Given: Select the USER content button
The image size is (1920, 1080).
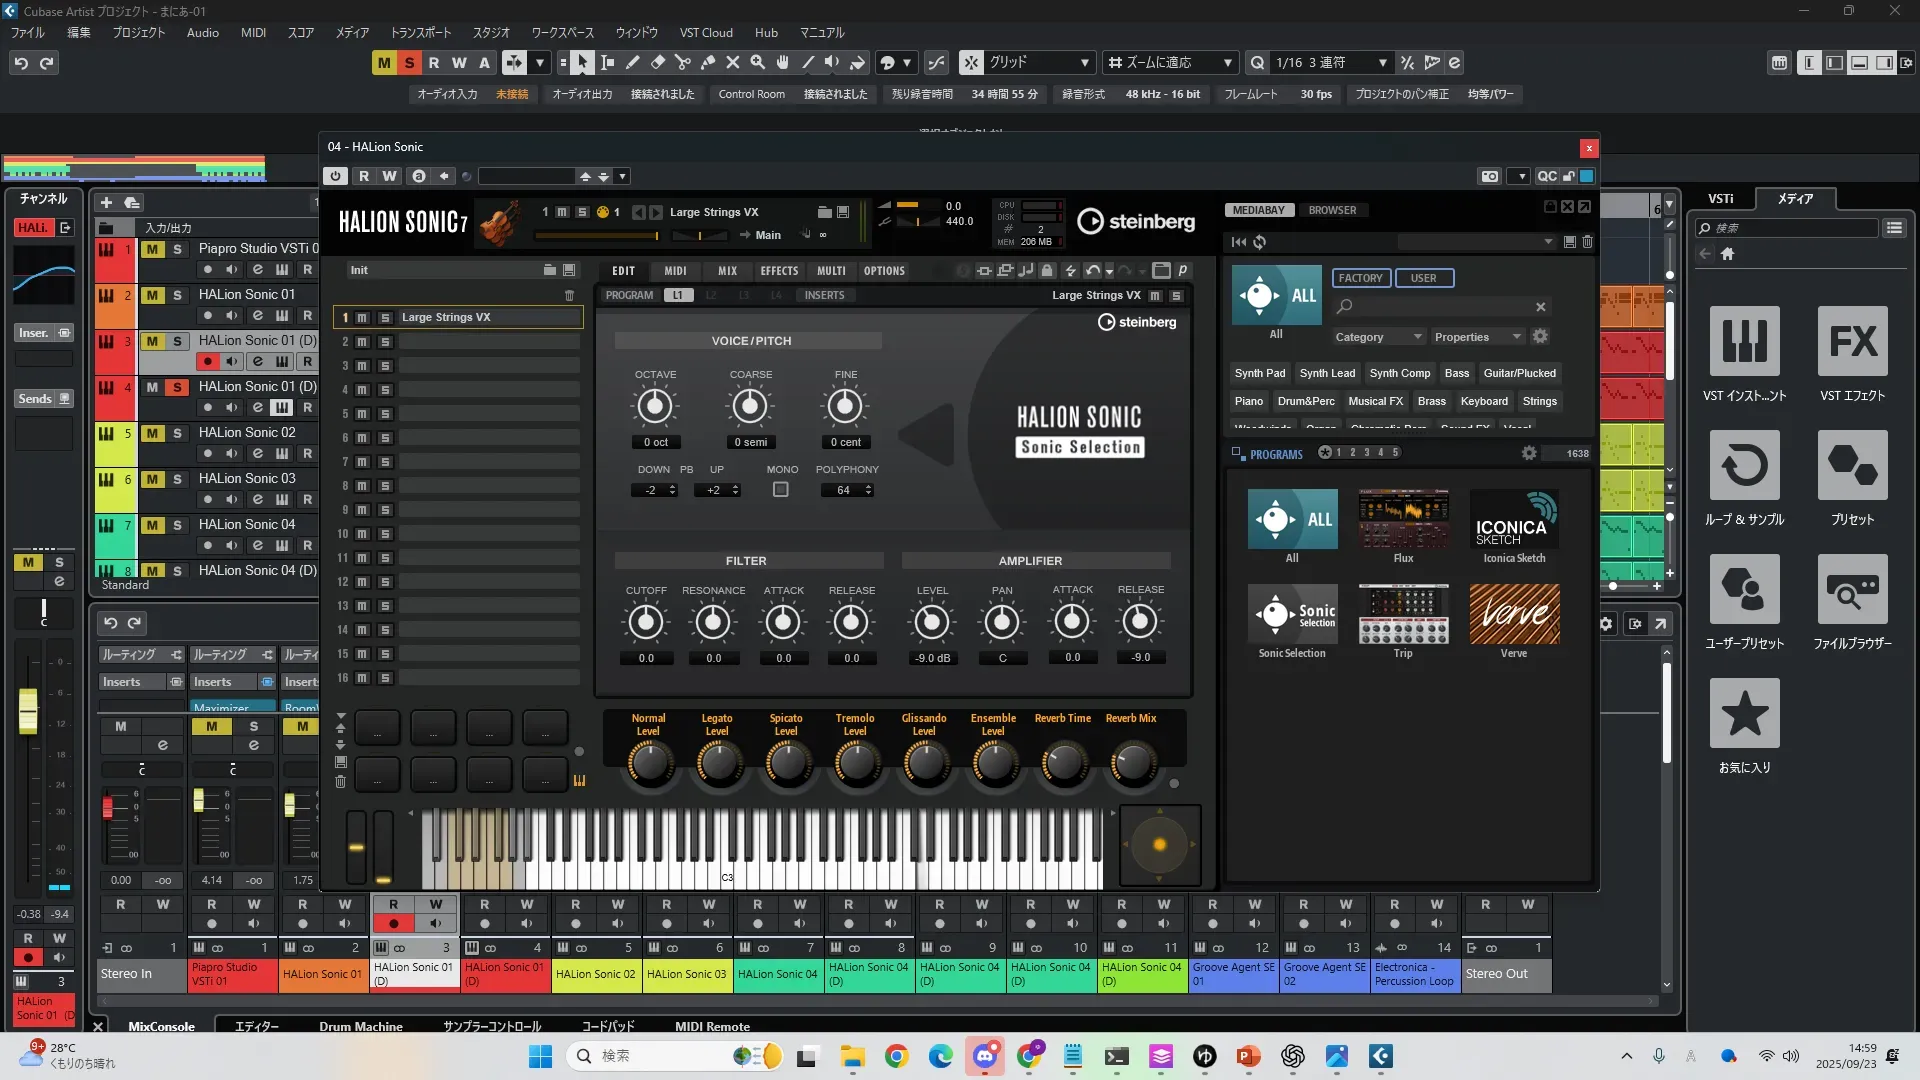Looking at the screenshot, I should pyautogui.click(x=1423, y=278).
